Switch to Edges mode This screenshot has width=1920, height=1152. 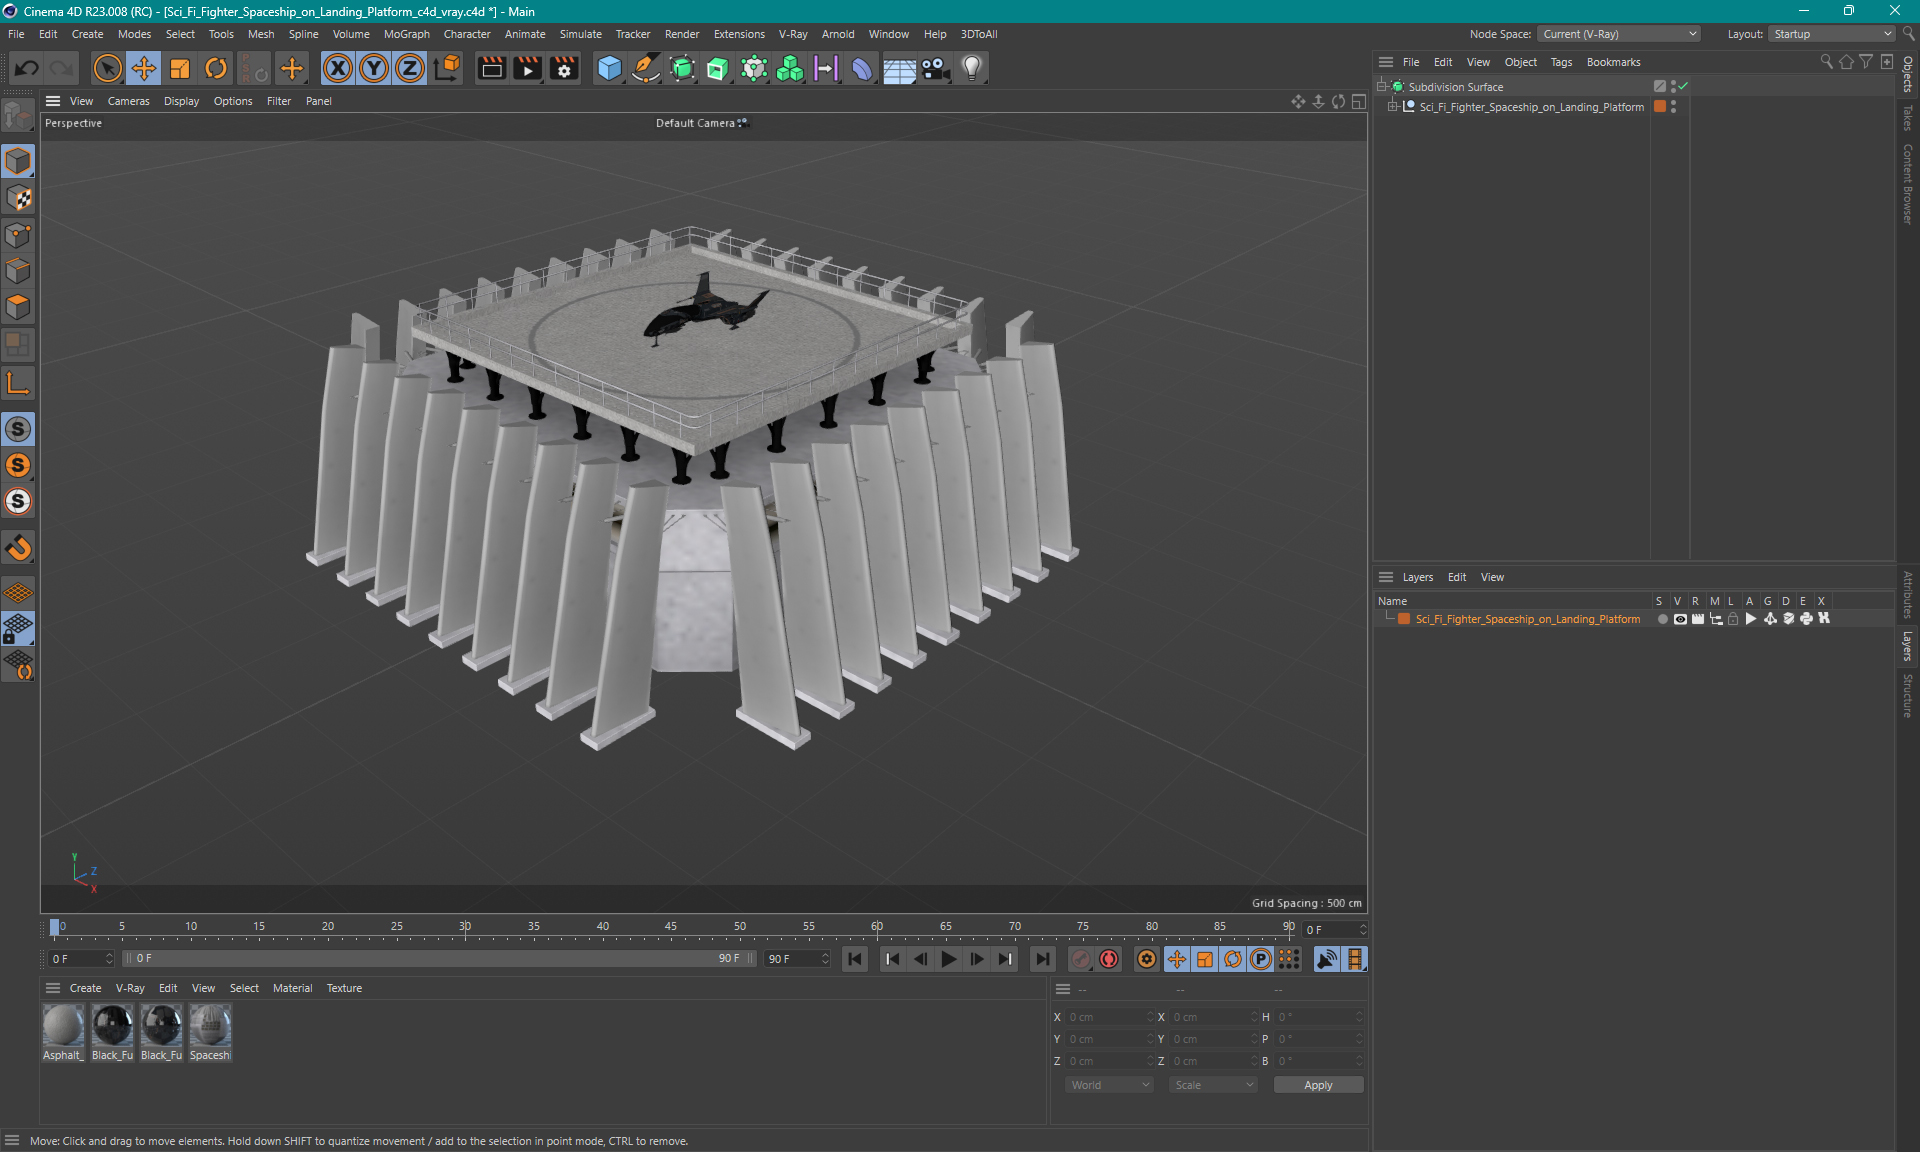[18, 271]
